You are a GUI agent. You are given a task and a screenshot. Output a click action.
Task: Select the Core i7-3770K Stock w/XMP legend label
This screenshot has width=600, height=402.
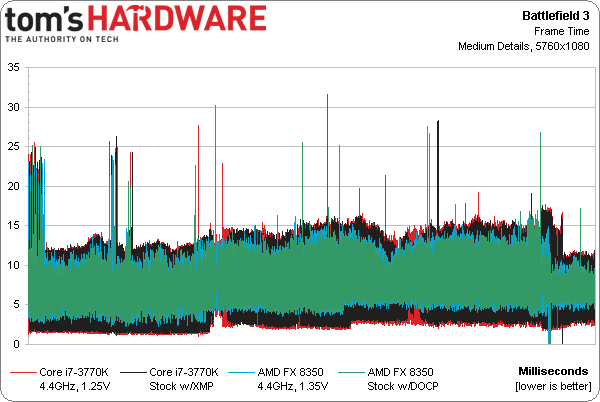184,379
